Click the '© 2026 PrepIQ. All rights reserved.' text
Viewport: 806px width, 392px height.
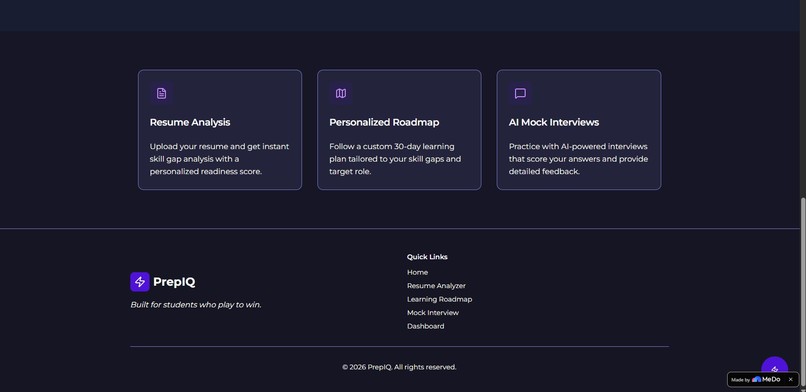coord(399,367)
